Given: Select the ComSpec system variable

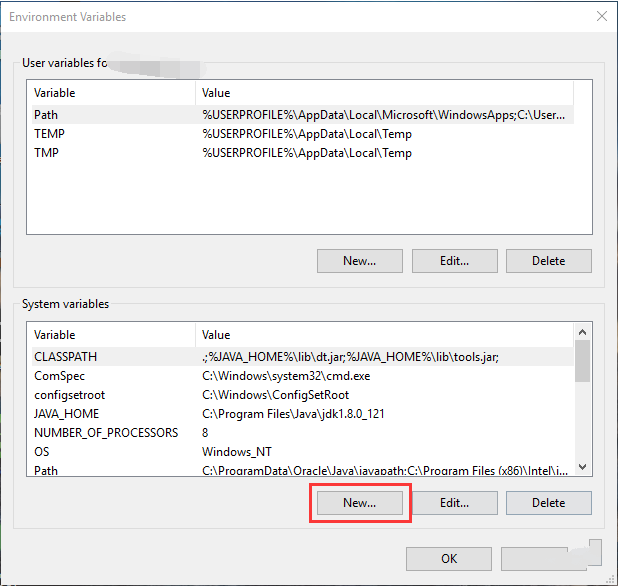Looking at the screenshot, I should click(60, 376).
